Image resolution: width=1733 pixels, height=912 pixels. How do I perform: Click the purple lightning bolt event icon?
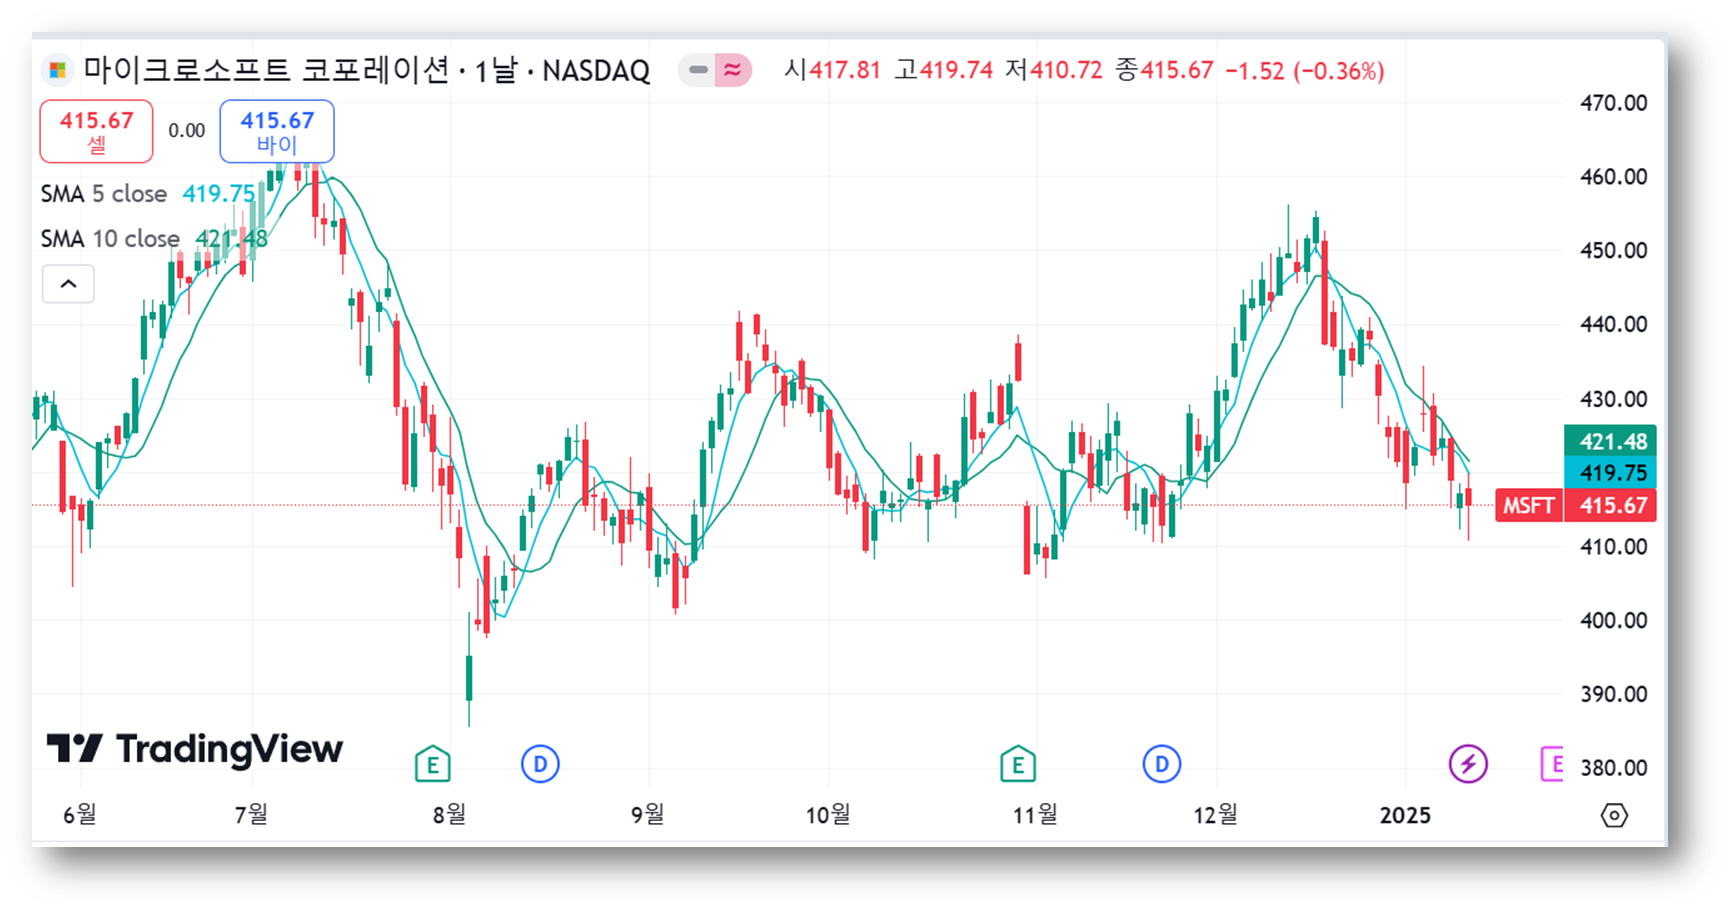tap(1468, 765)
